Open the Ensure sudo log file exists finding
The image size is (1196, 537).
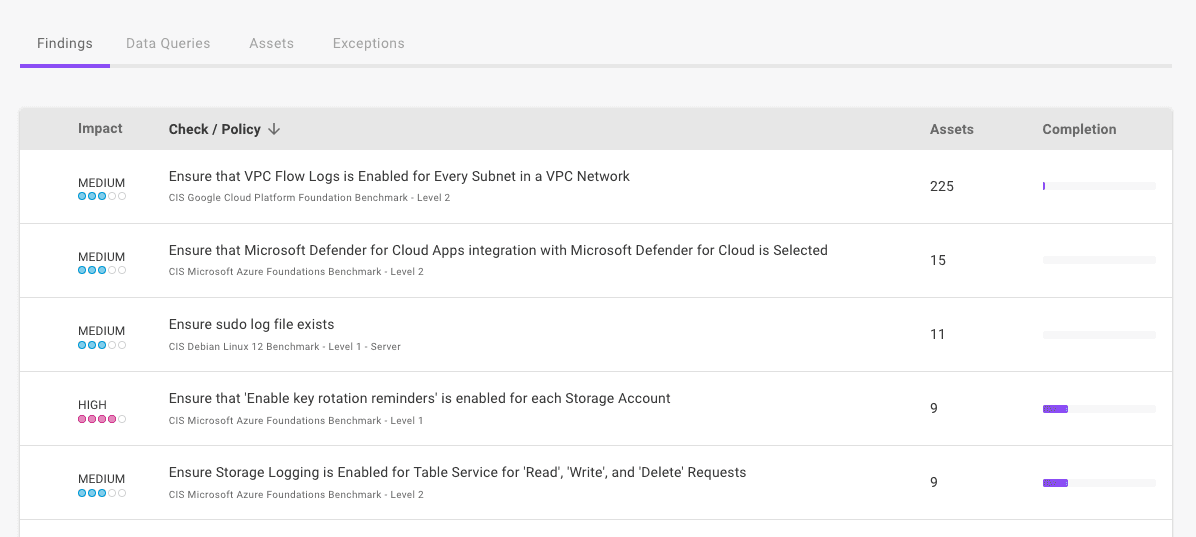click(251, 324)
